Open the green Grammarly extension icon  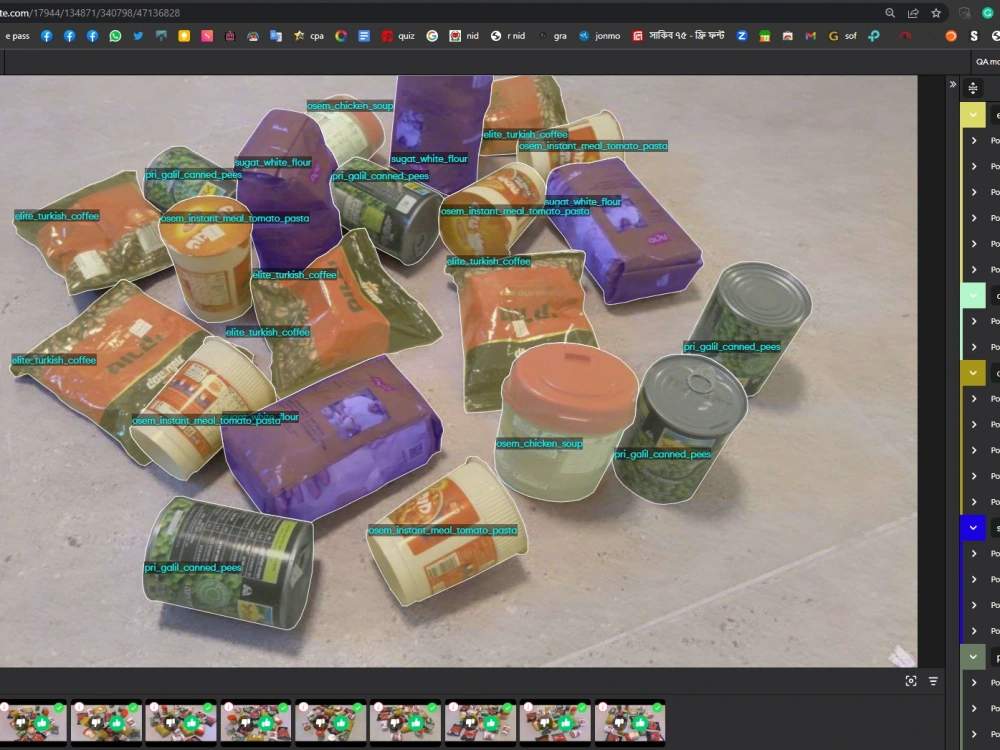click(x=988, y=13)
